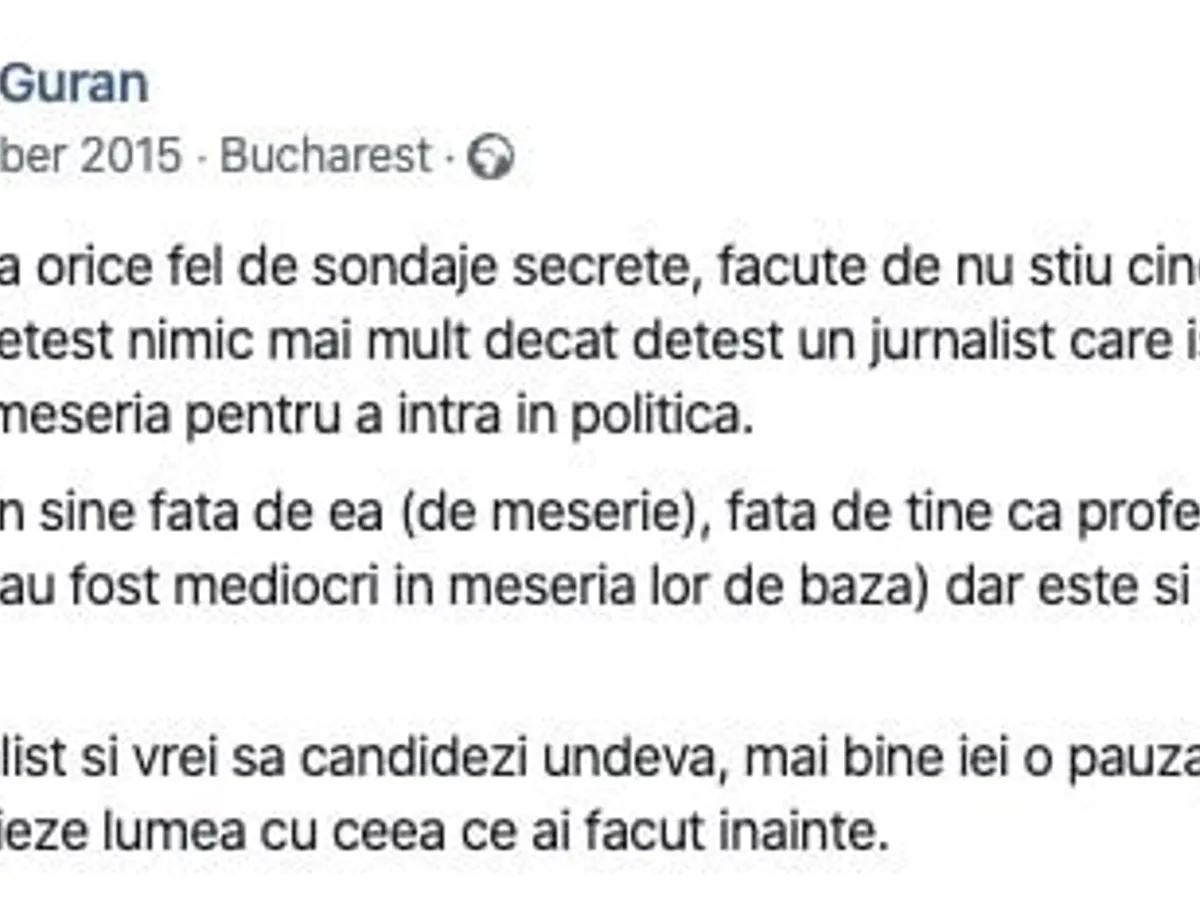Image resolution: width=1200 pixels, height=900 pixels.
Task: Click the public globe privacy icon
Action: (x=491, y=157)
